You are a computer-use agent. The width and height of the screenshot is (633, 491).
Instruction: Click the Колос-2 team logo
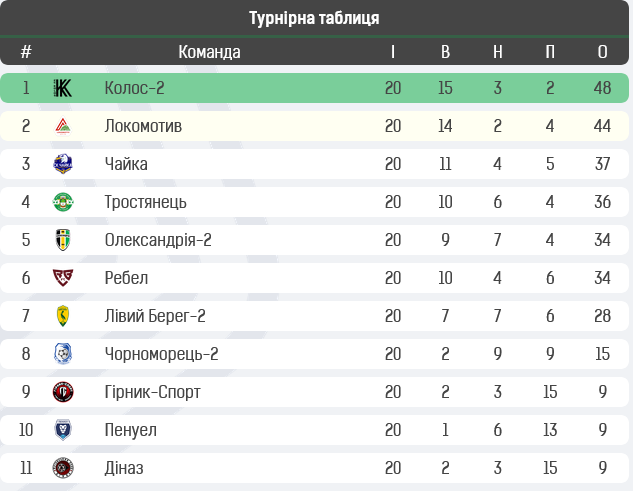(x=63, y=88)
